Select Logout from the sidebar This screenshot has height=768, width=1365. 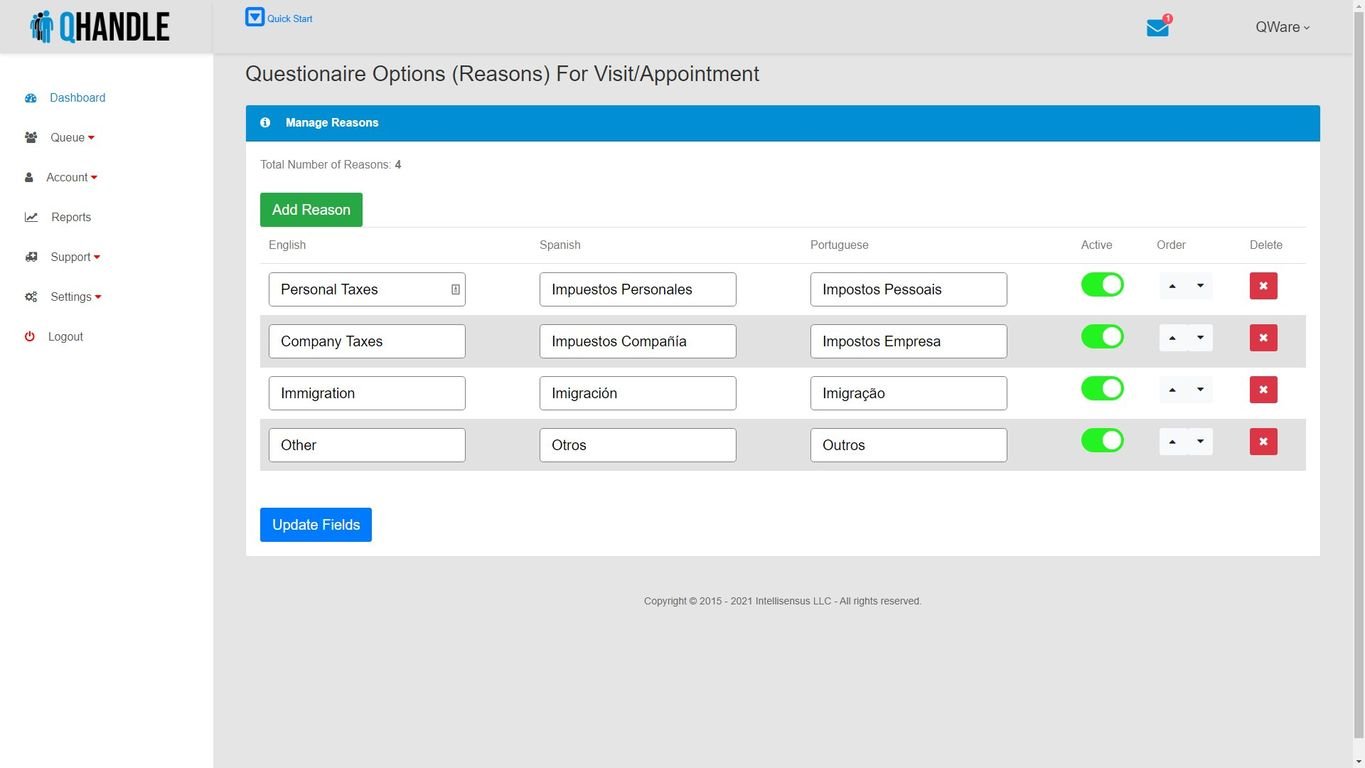click(x=65, y=337)
